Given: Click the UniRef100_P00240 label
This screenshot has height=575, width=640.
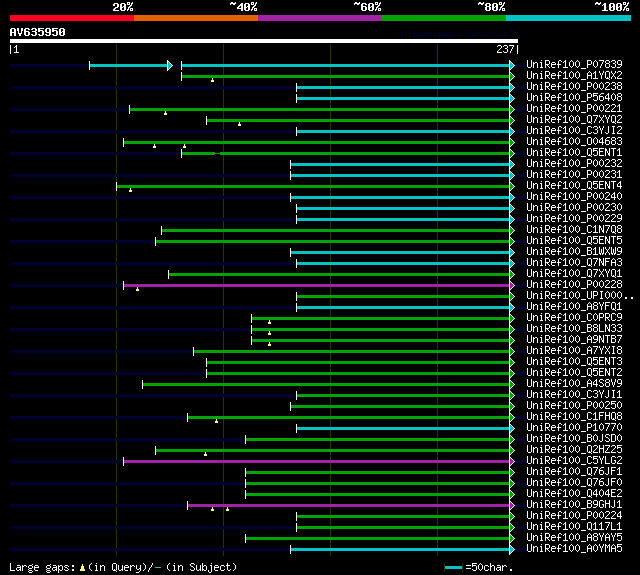Looking at the screenshot, I should pyautogui.click(x=574, y=197).
